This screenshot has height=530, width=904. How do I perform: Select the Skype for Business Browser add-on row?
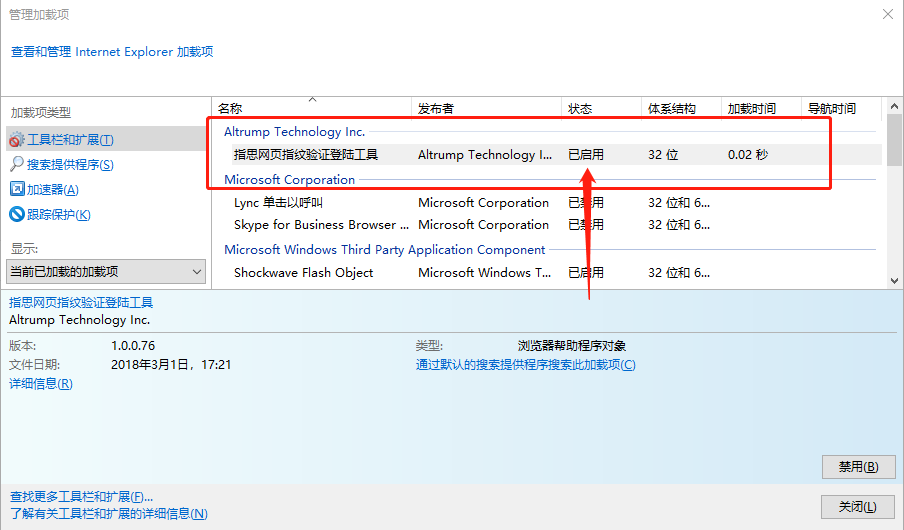pos(556,225)
